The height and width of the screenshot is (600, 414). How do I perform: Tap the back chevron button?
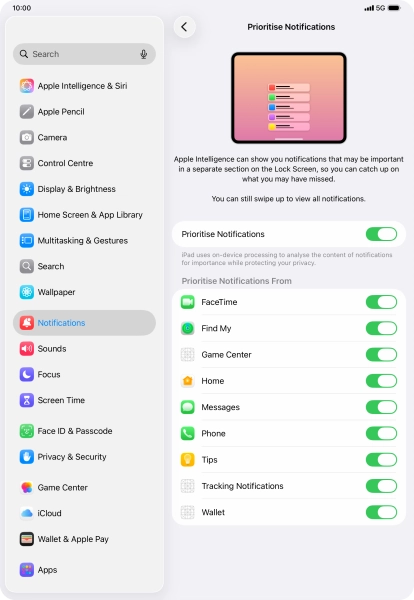184,27
